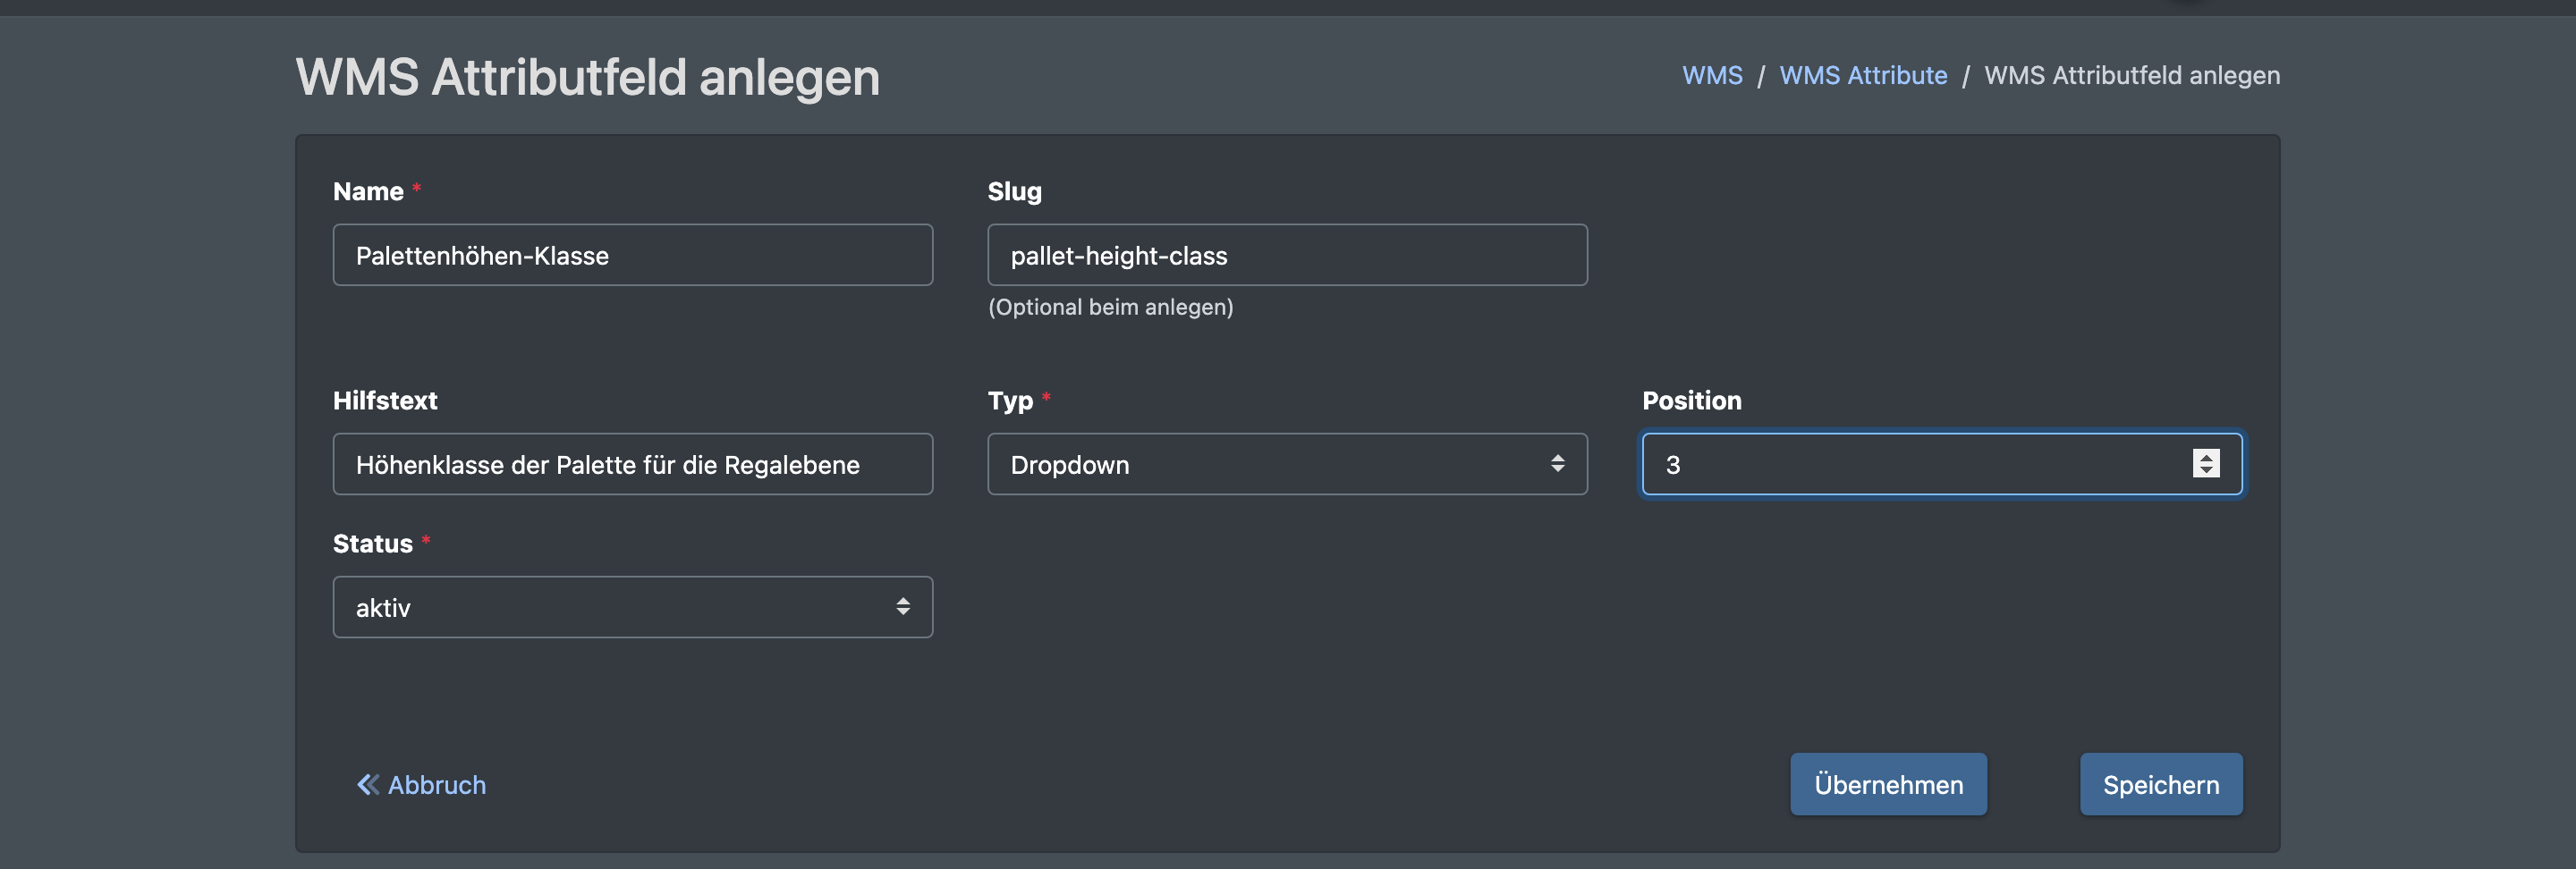Click the Position number field
The width and height of the screenshot is (2576, 869).
pos(1941,464)
